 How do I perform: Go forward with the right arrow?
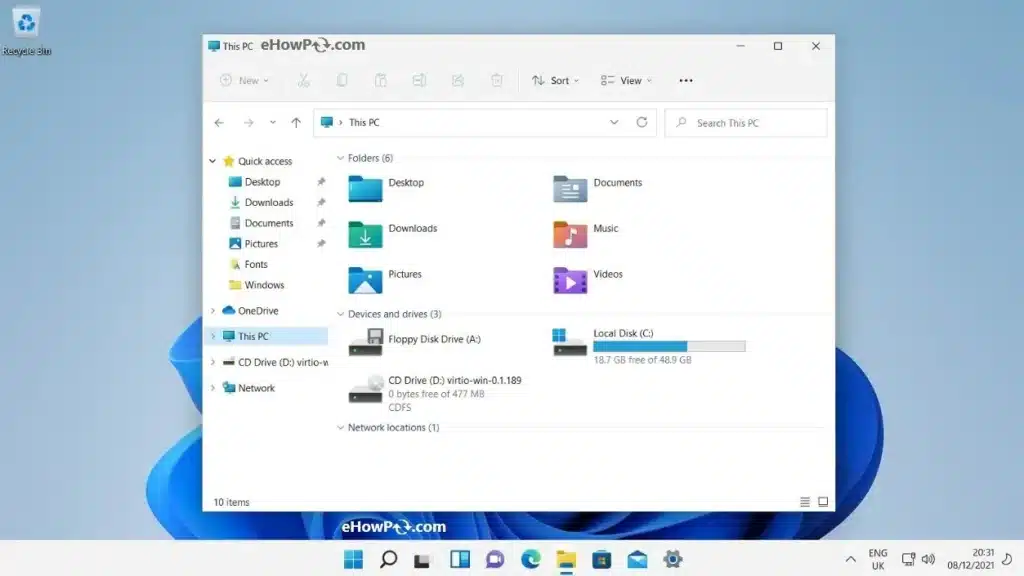point(248,122)
